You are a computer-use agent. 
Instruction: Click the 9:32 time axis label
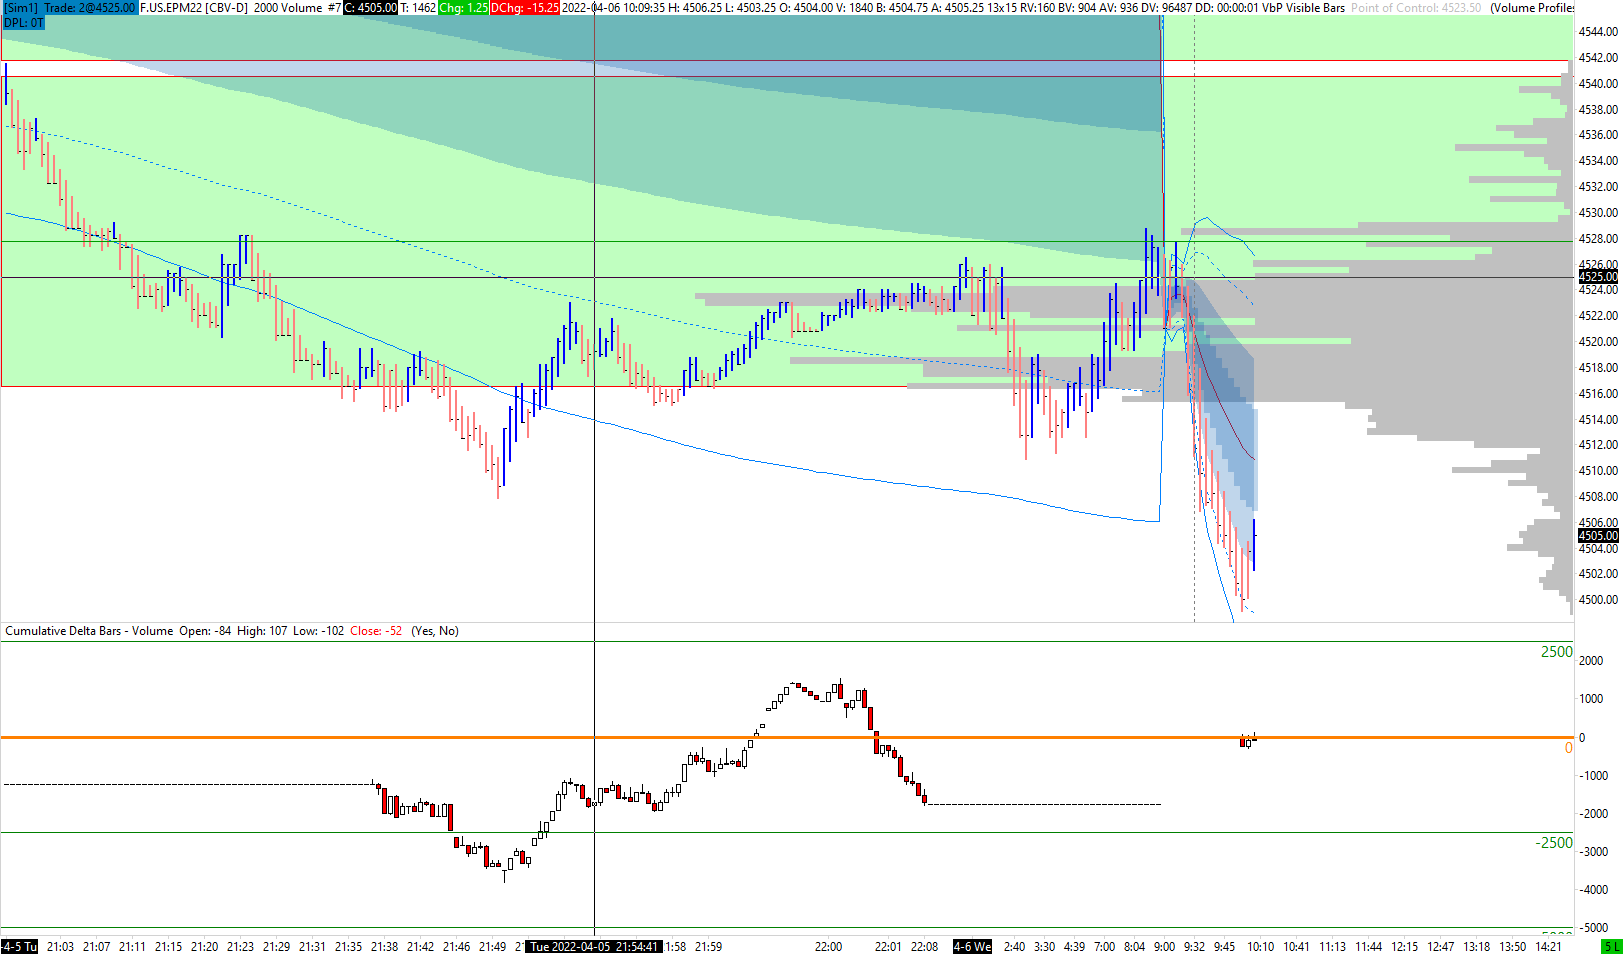(1194, 947)
